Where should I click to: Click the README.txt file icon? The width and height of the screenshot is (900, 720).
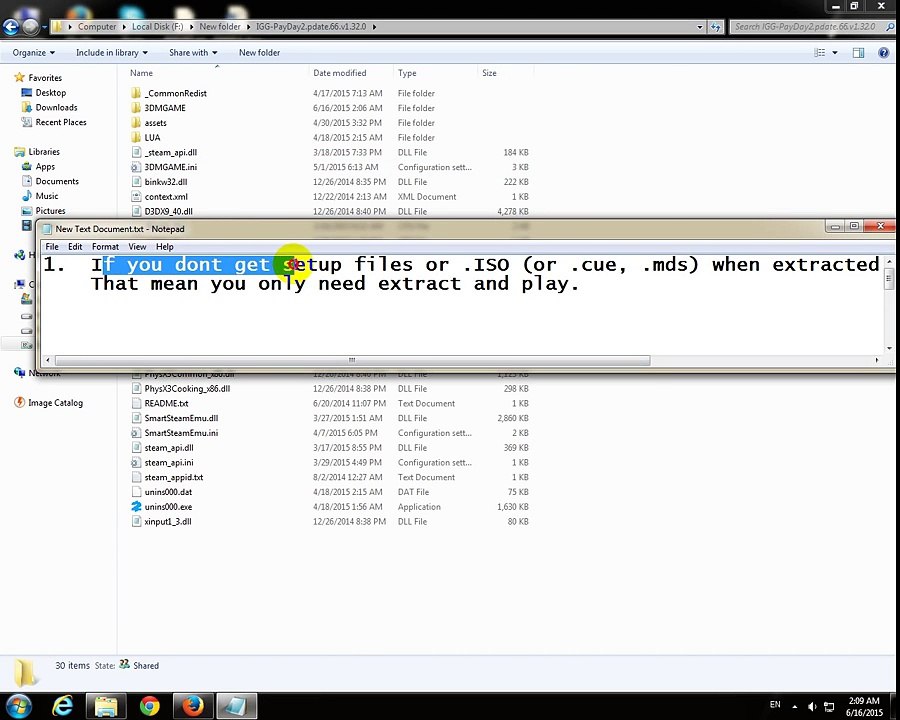(x=136, y=403)
